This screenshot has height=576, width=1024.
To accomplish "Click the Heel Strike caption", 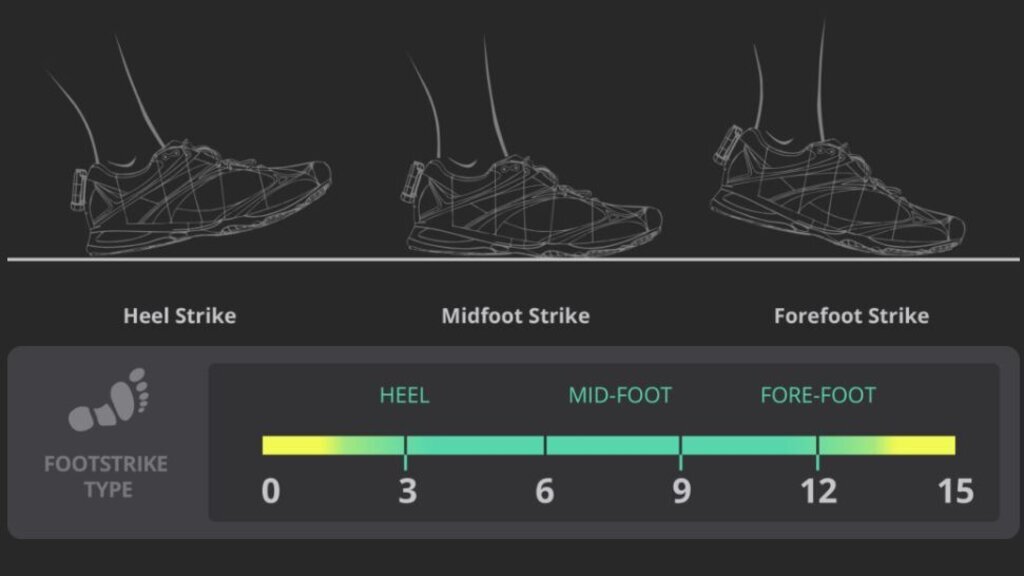I will click(x=180, y=316).
